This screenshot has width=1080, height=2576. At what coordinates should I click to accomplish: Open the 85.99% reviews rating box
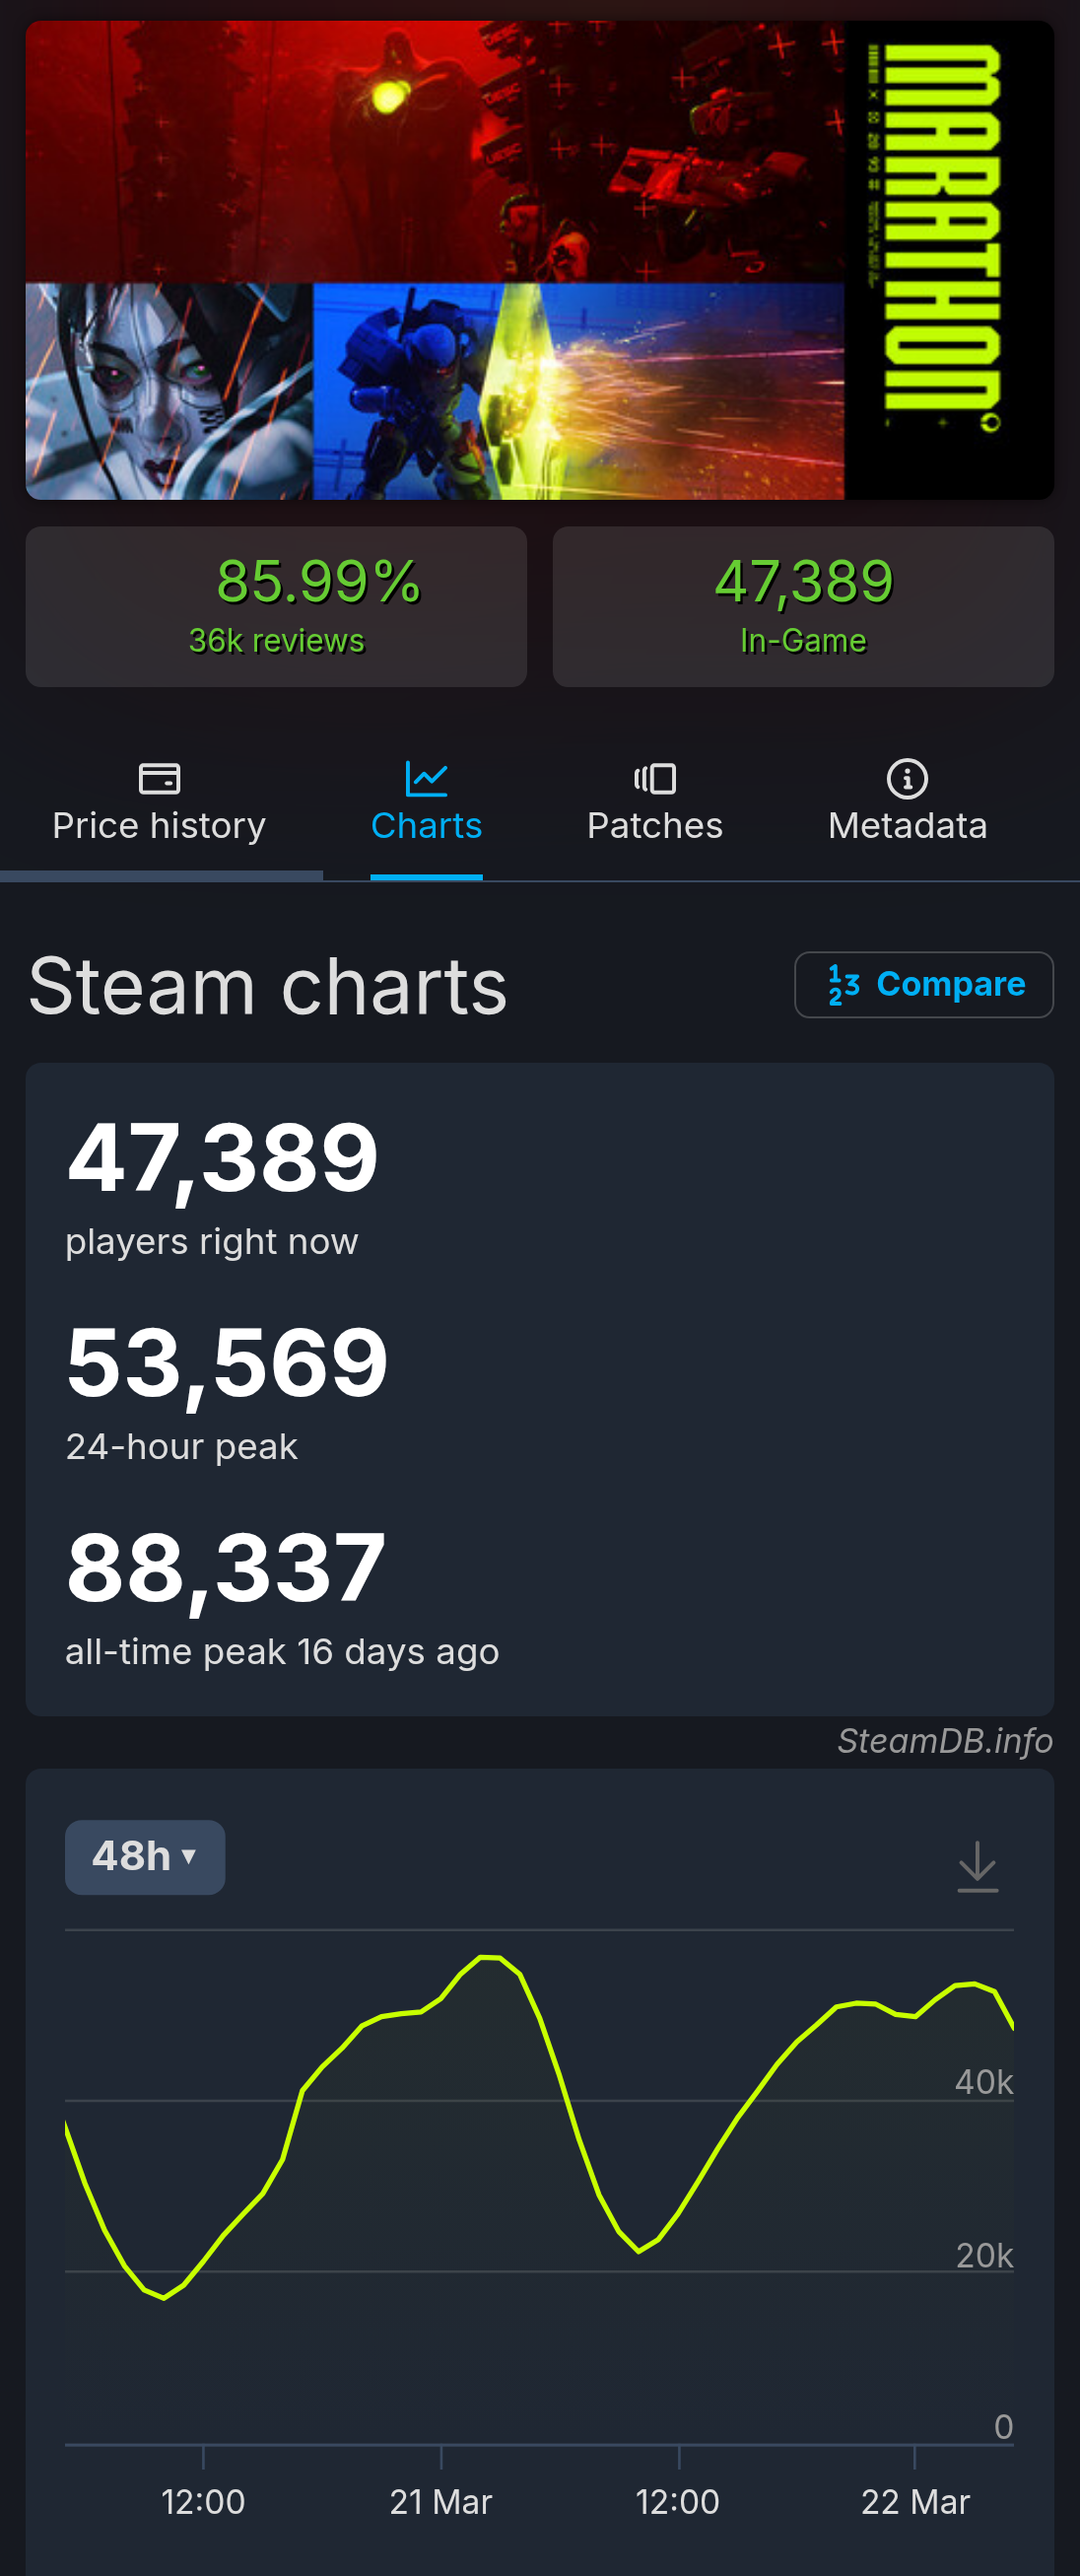[276, 607]
